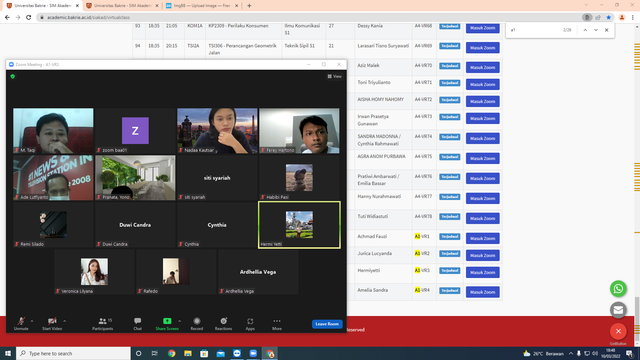The image size is (640, 360).
Task: Open Microsoft Store from the taskbar
Action: [204, 353]
